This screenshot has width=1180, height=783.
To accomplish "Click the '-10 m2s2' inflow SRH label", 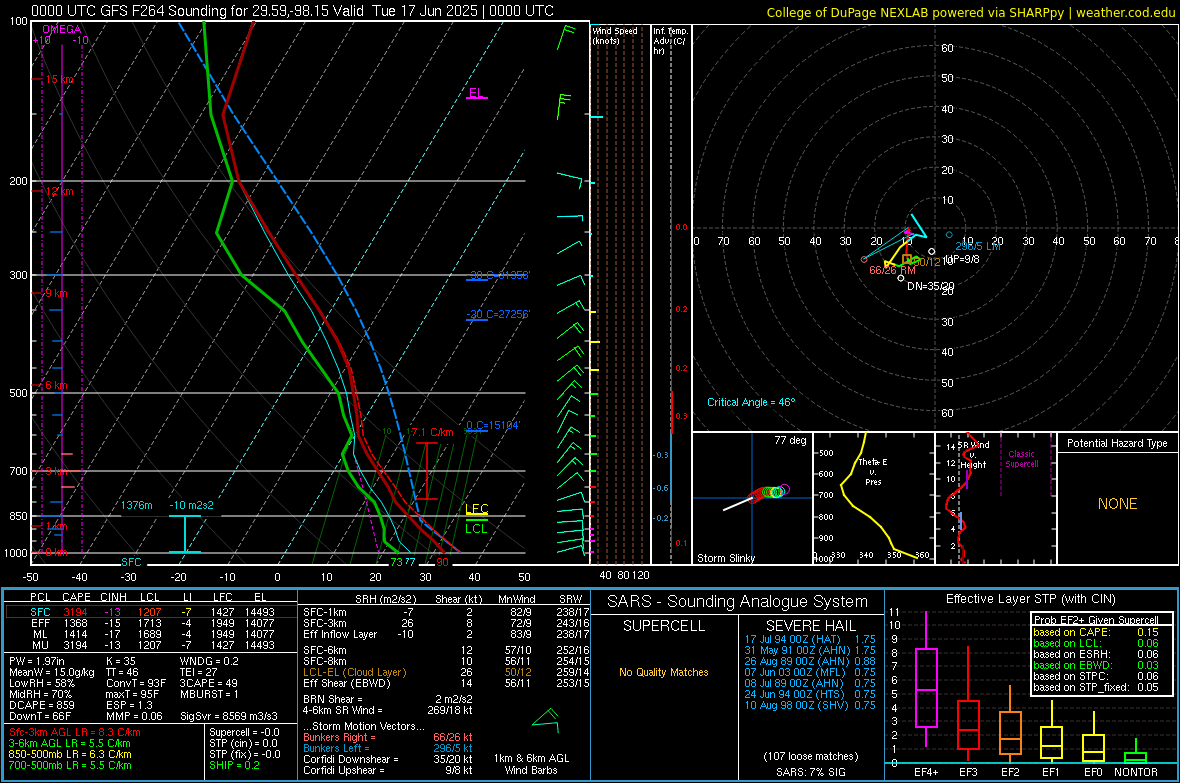I will [191, 505].
